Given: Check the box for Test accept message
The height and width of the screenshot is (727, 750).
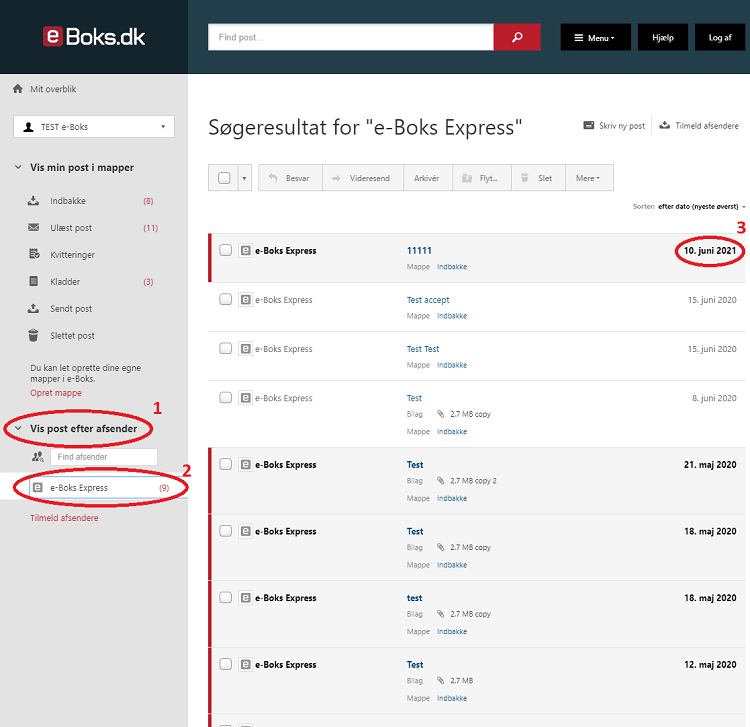Looking at the screenshot, I should point(225,299).
